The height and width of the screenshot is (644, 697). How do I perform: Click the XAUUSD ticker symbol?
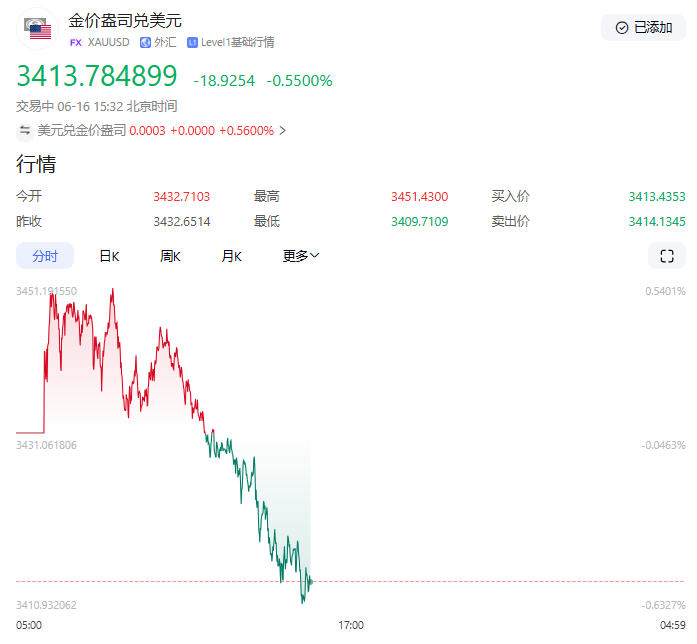point(109,42)
